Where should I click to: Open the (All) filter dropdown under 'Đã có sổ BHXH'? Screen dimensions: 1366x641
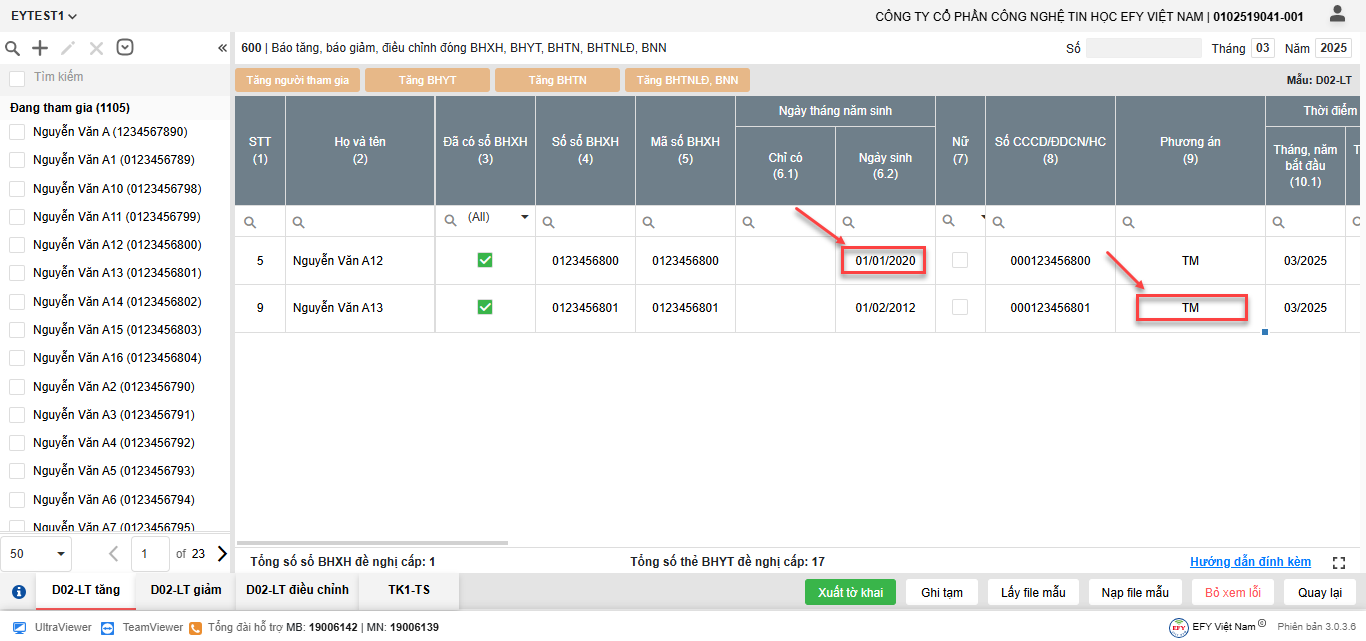(x=523, y=217)
